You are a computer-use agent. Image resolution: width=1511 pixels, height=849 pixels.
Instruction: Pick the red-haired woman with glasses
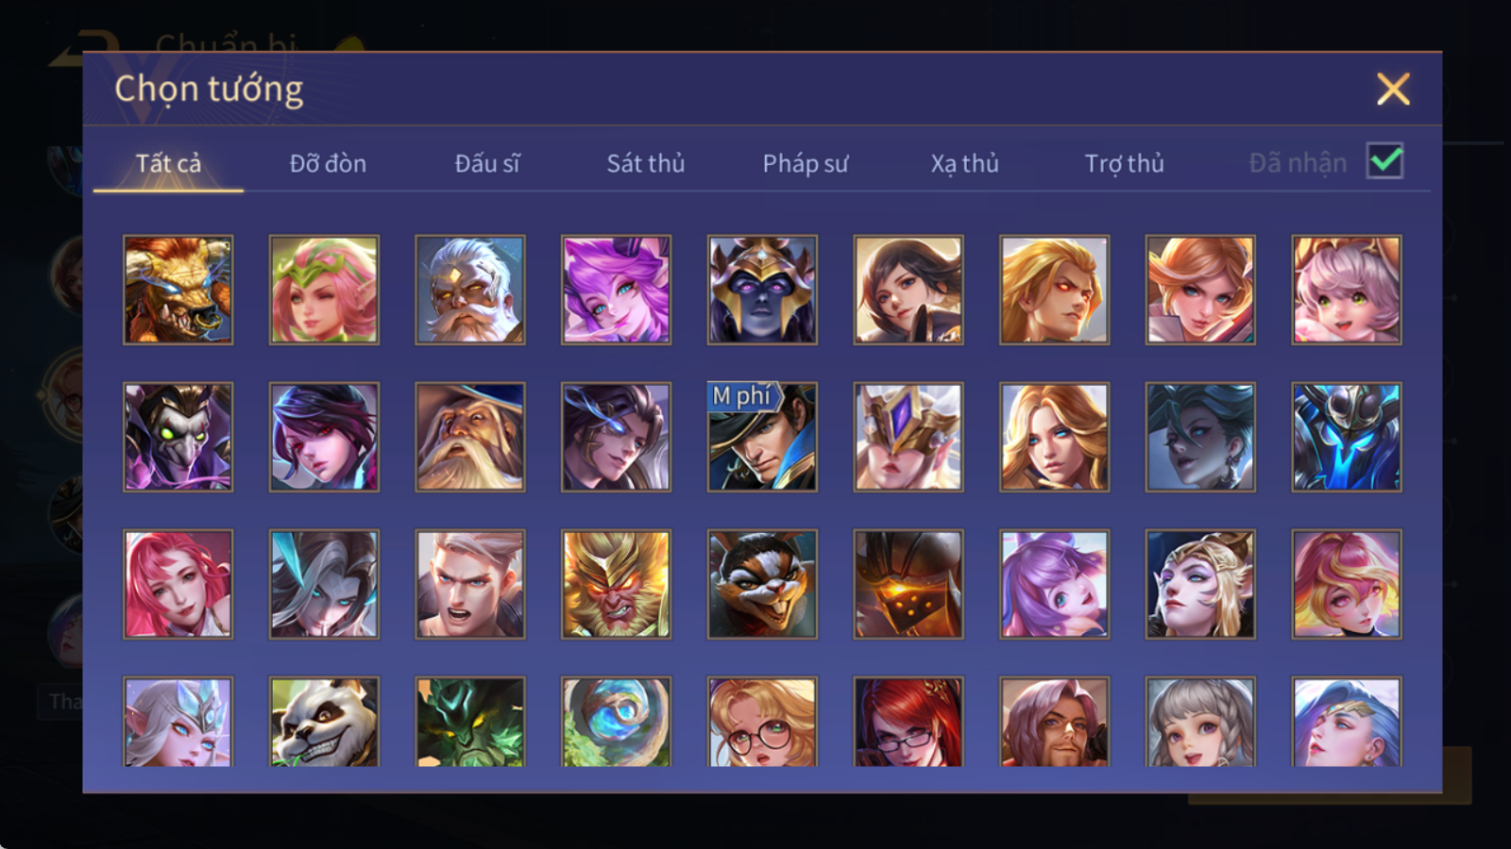pyautogui.click(x=908, y=722)
